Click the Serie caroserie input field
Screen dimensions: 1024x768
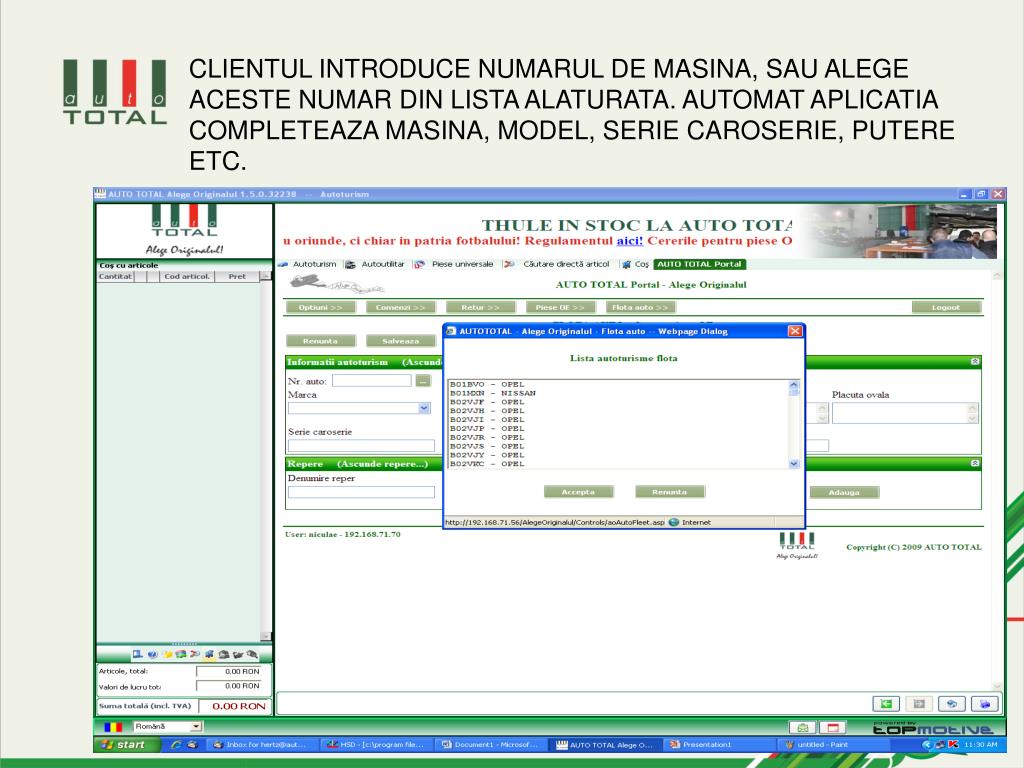point(361,446)
